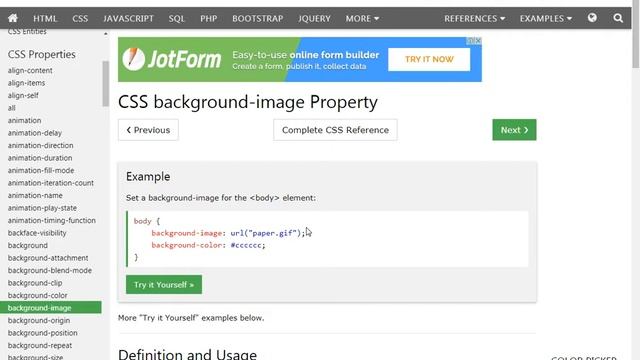
Task: Open background-color in sidebar
Action: (x=38, y=296)
